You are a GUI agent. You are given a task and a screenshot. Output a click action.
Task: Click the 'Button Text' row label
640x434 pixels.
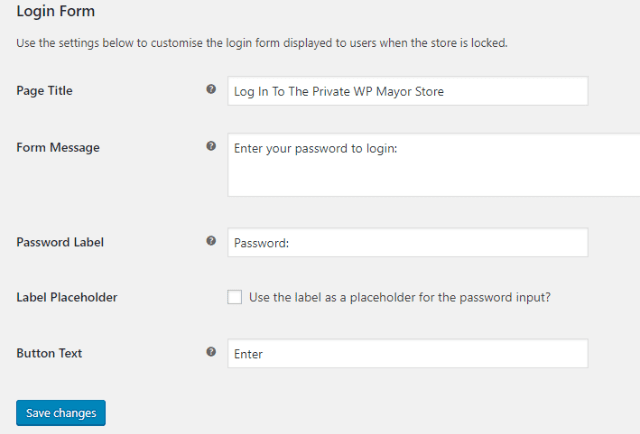(48, 353)
